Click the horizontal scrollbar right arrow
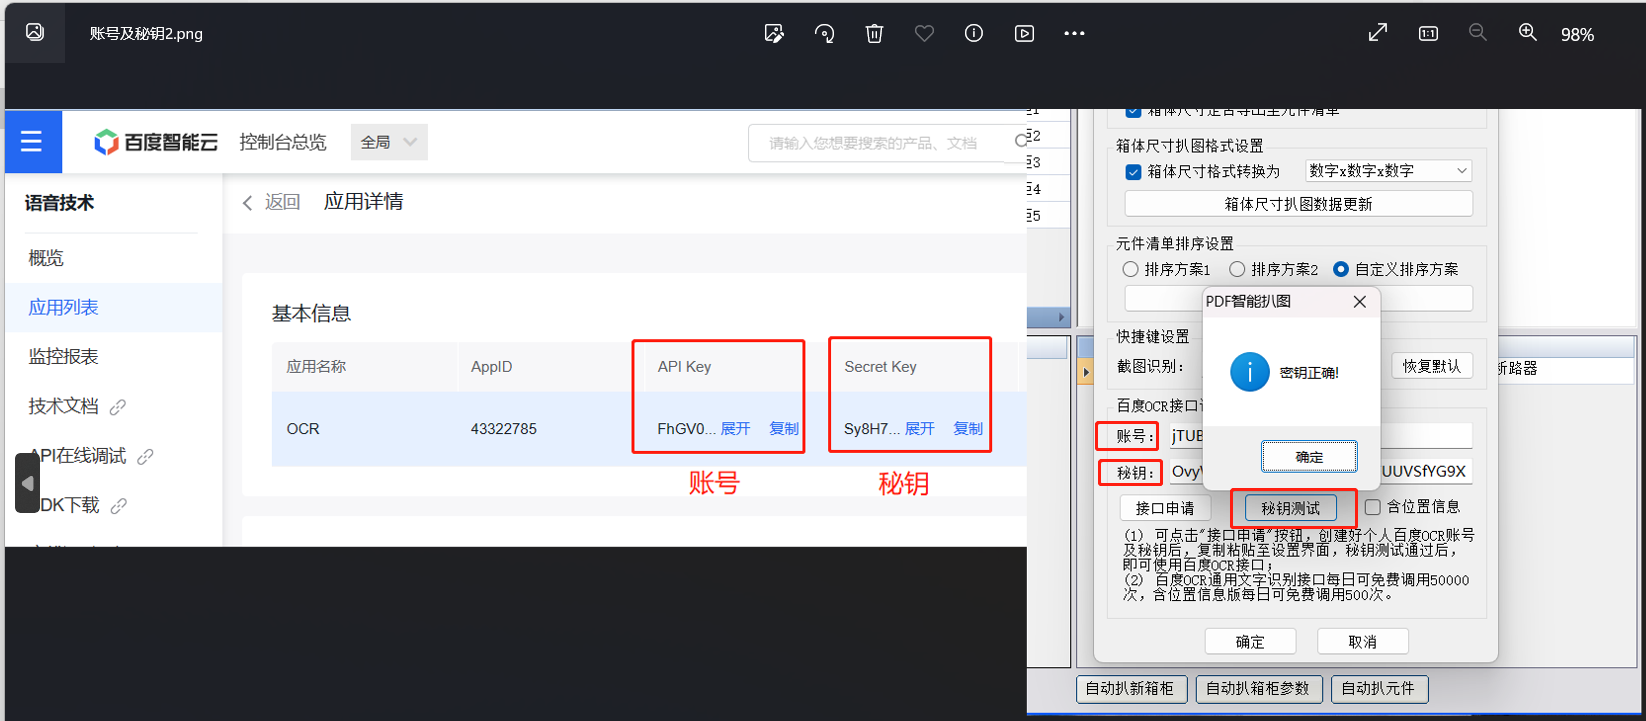This screenshot has height=721, width=1646. coord(1061,317)
